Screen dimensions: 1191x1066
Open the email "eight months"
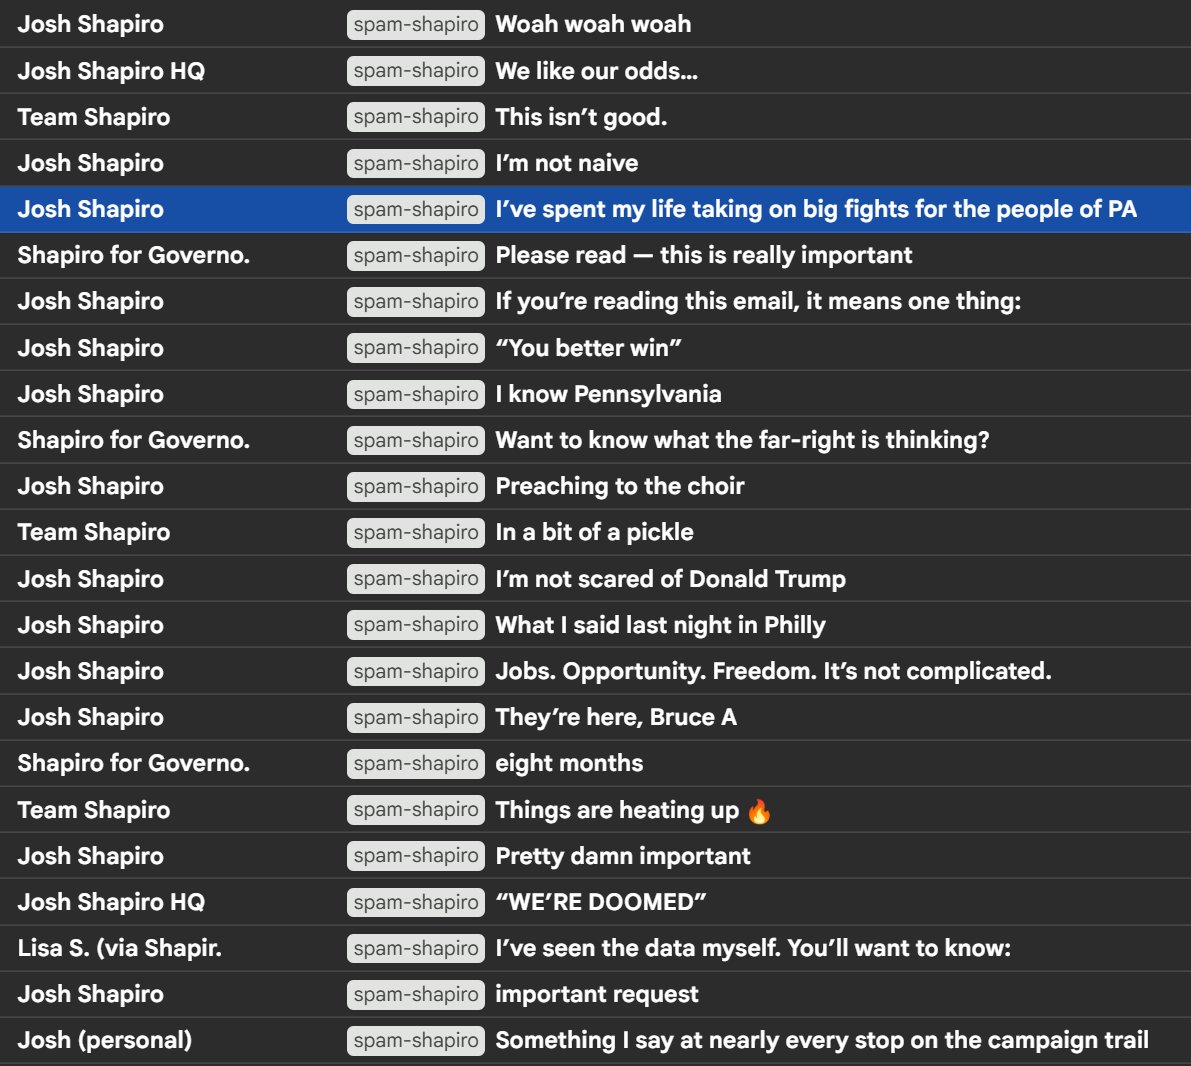569,763
